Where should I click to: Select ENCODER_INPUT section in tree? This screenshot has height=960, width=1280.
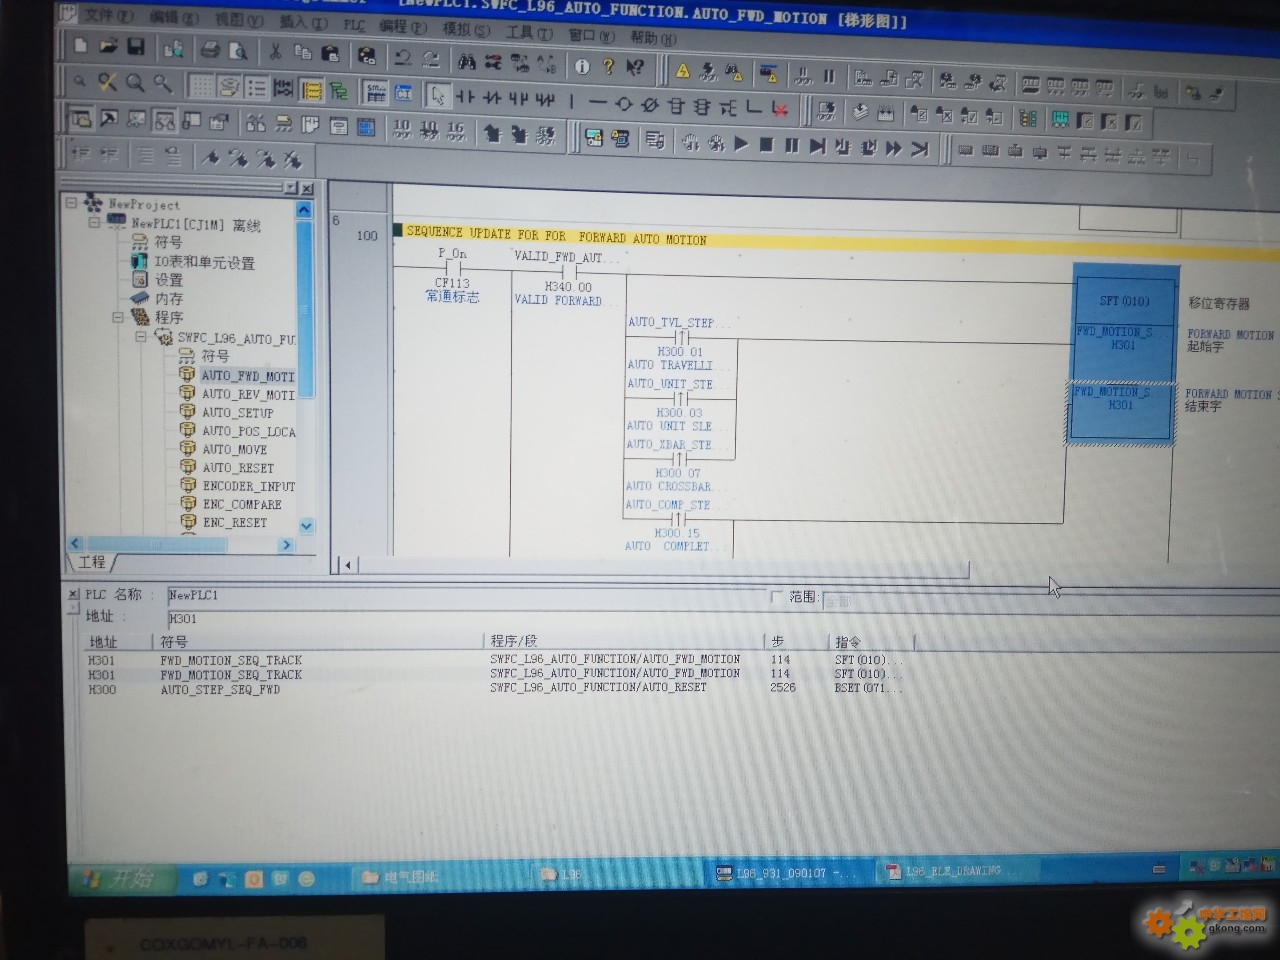[249, 486]
